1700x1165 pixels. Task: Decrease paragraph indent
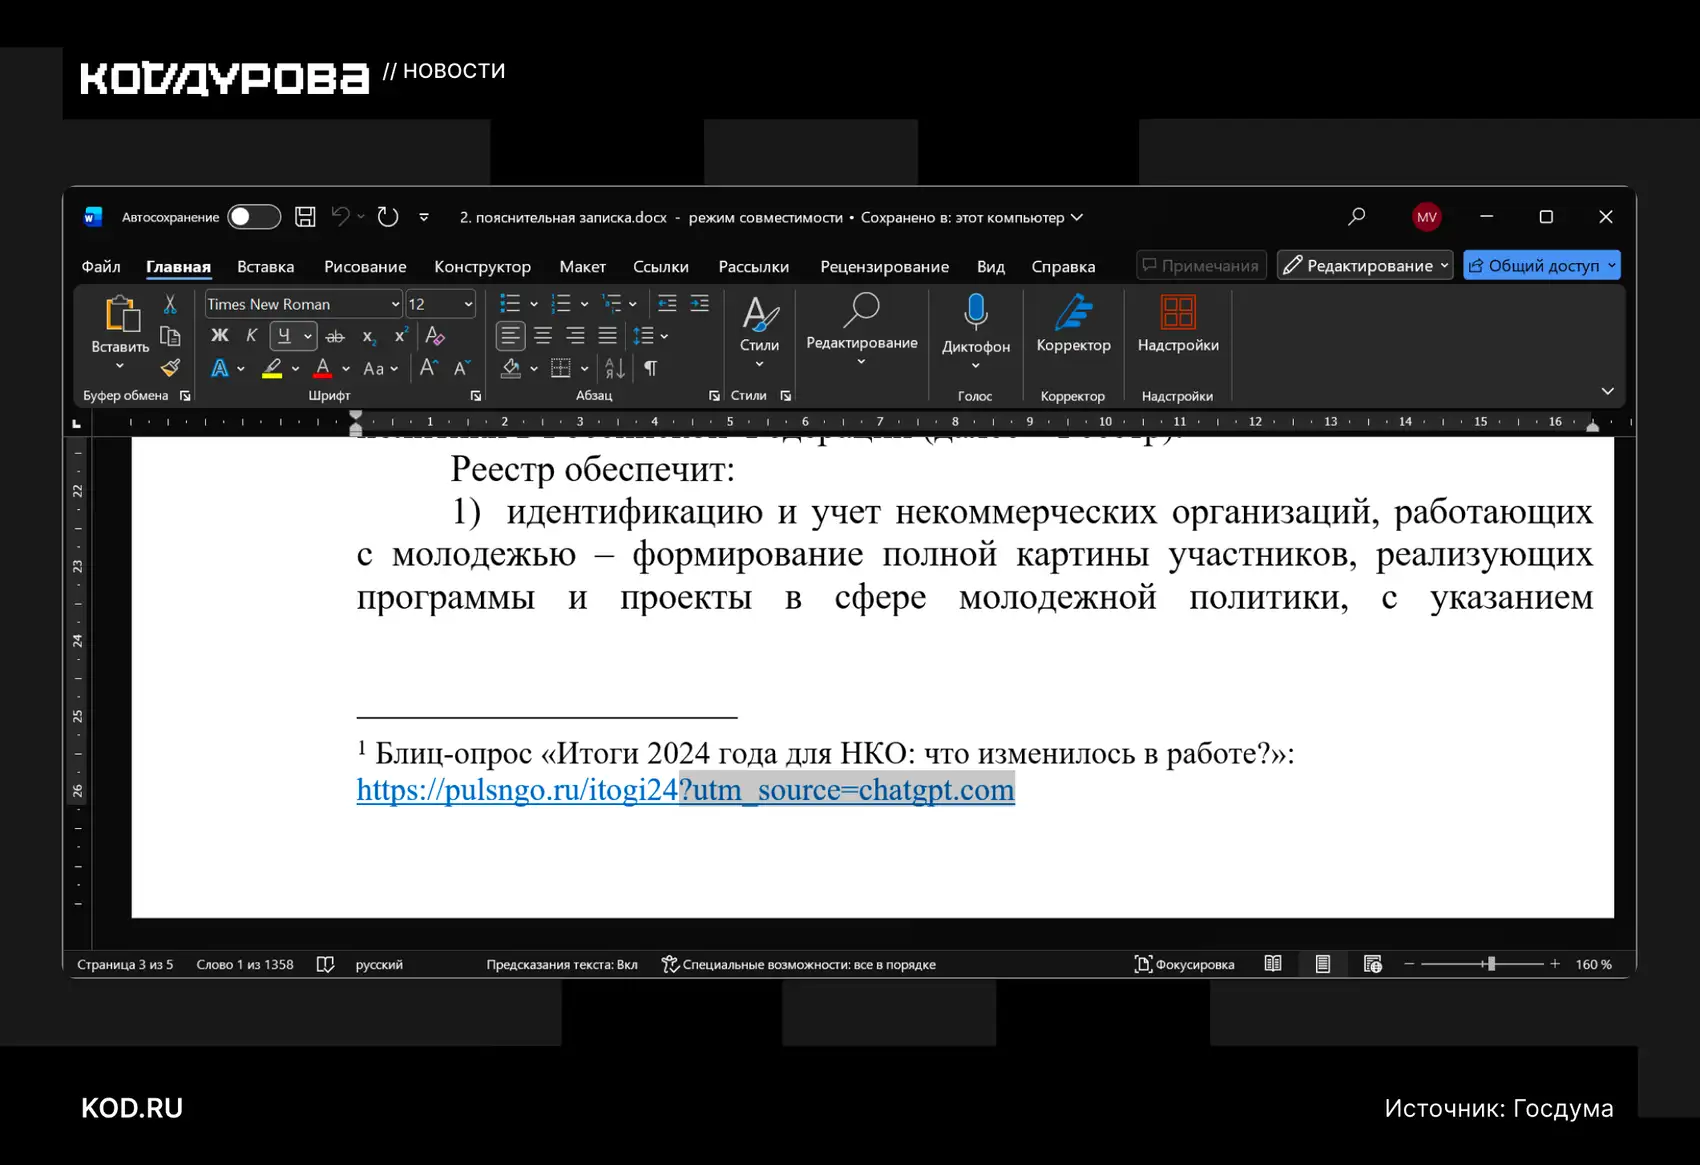667,303
